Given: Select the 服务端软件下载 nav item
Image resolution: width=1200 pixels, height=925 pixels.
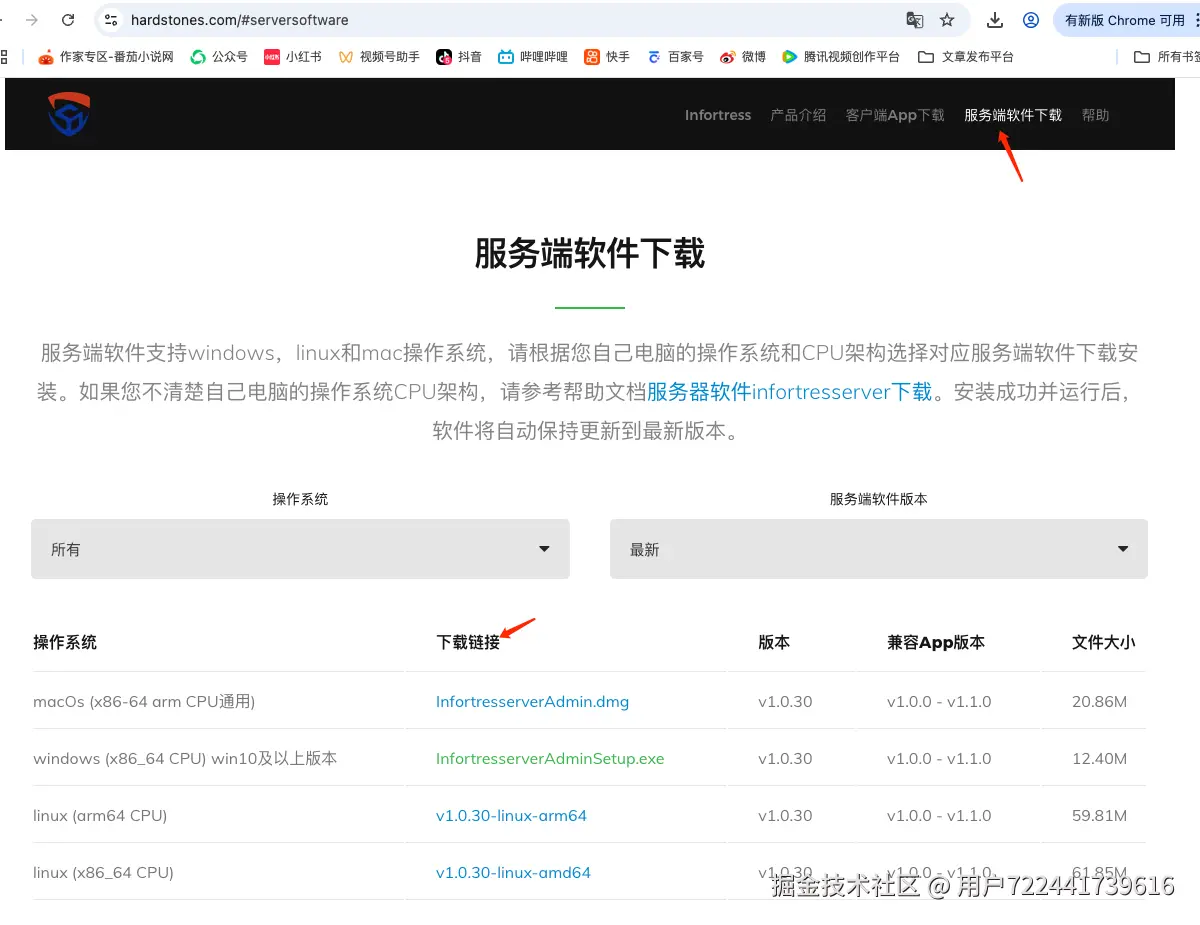Looking at the screenshot, I should [x=1013, y=115].
